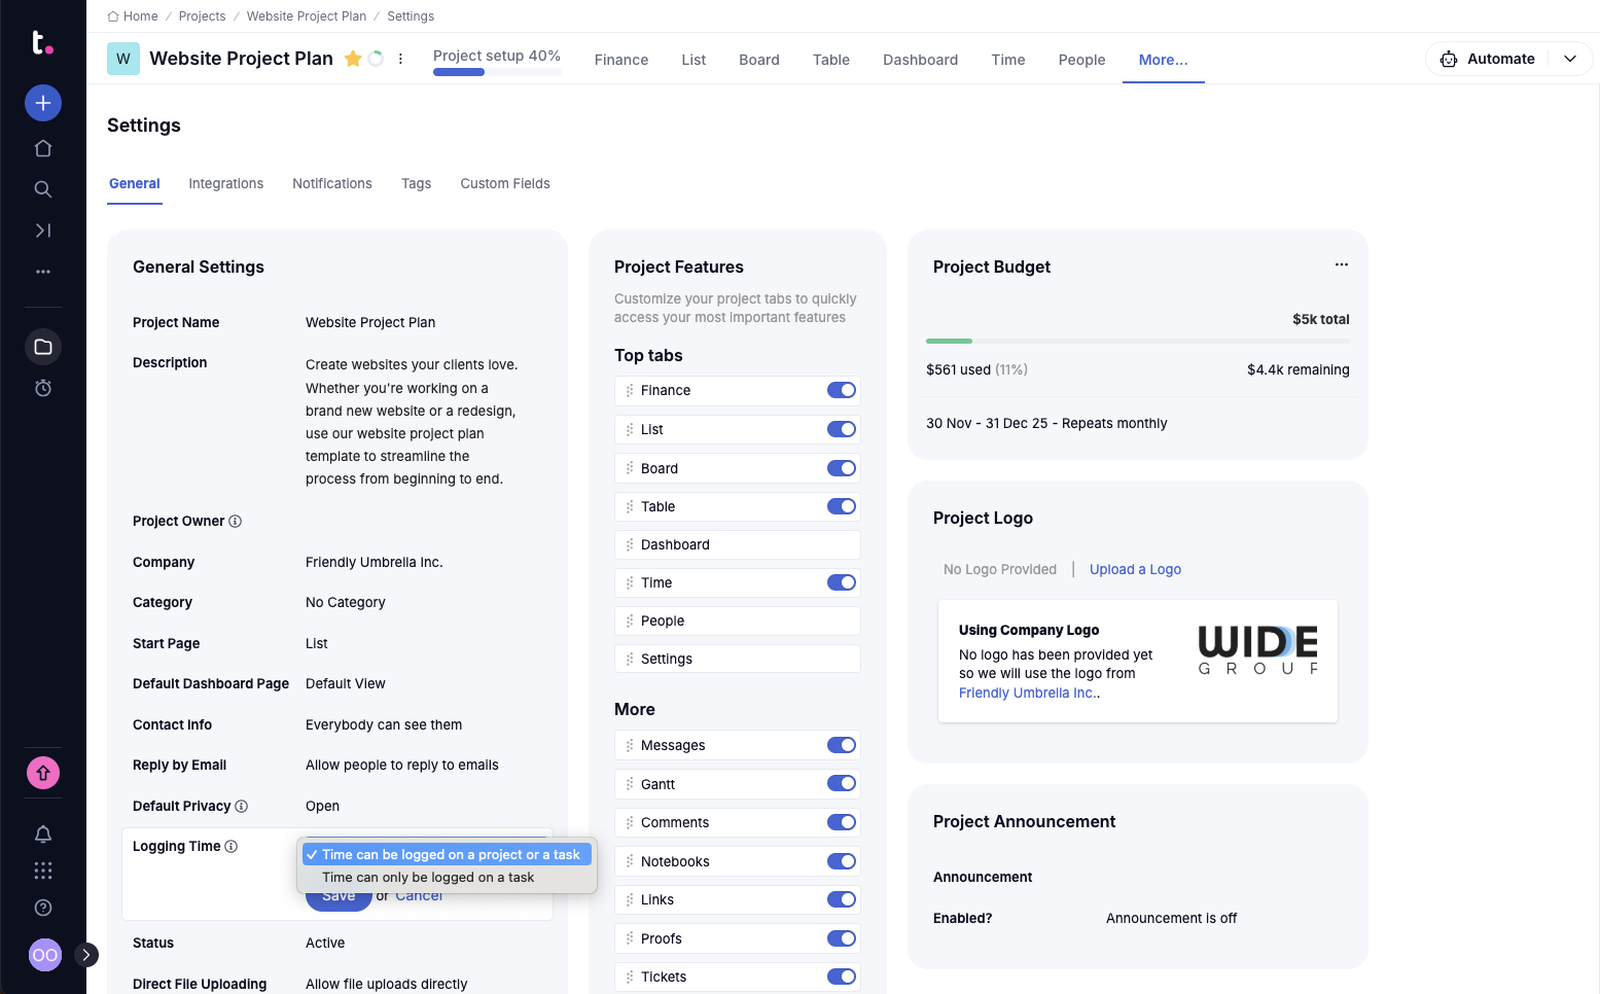Expand the Automate dropdown arrow
Image resolution: width=1600 pixels, height=994 pixels.
(1570, 59)
